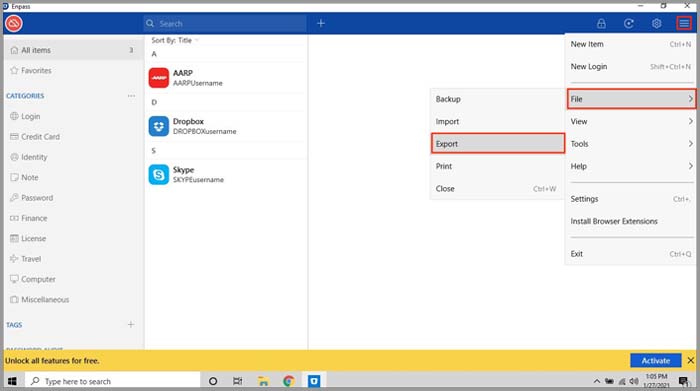
Task: Lock Enpass with the padlock icon
Action: click(601, 23)
